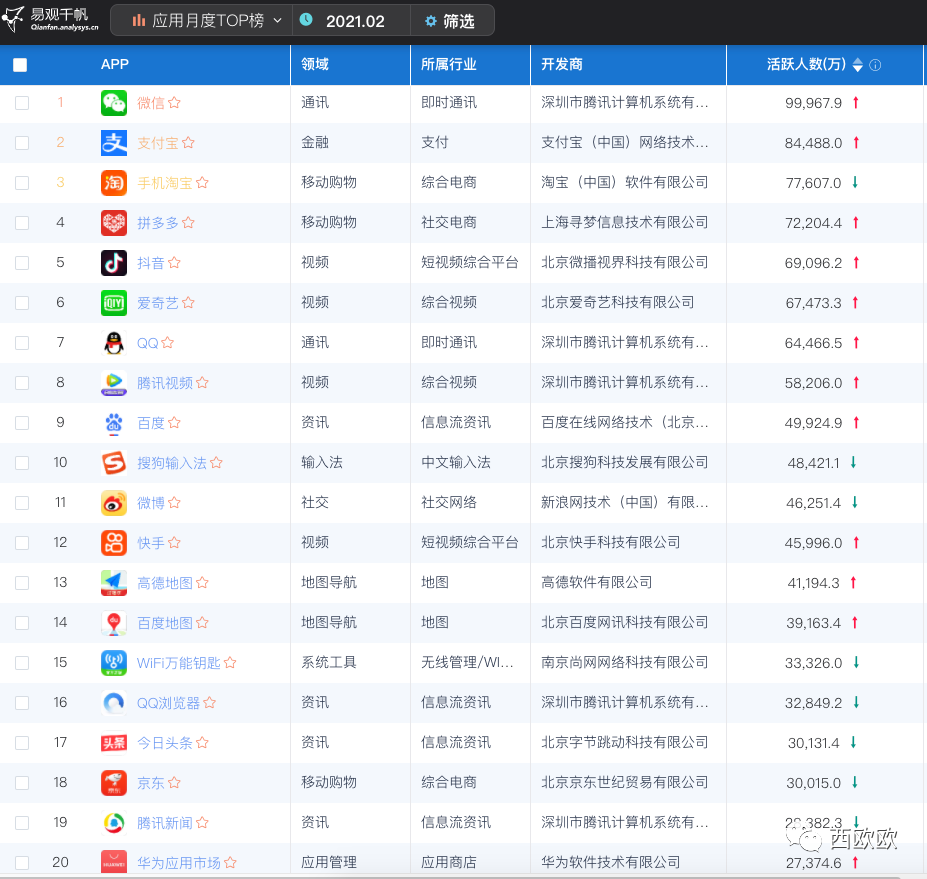Click the Amap (高德地图) app icon
Screen dimensions: 927x879
114,583
